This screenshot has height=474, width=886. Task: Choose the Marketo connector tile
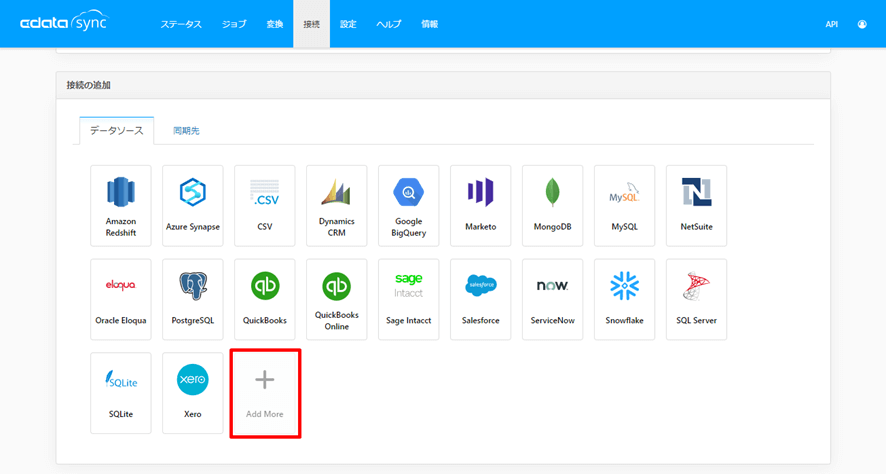480,206
